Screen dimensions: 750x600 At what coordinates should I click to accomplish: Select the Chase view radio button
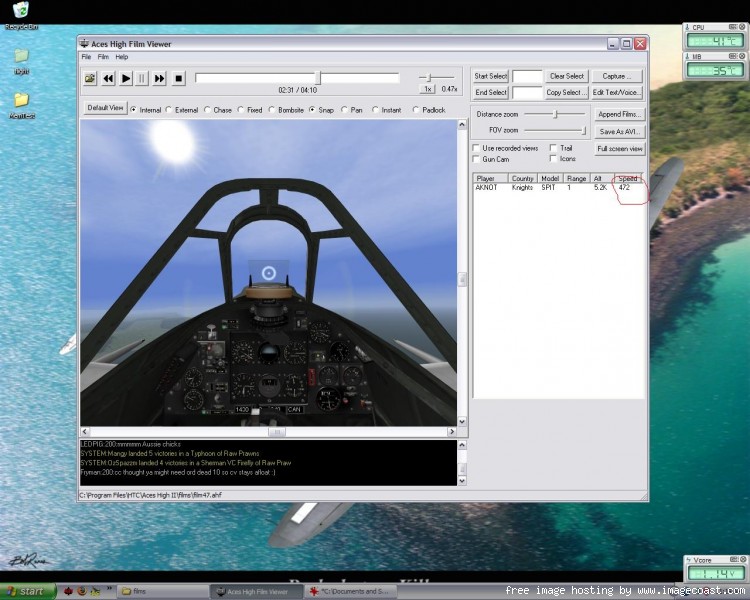click(207, 110)
